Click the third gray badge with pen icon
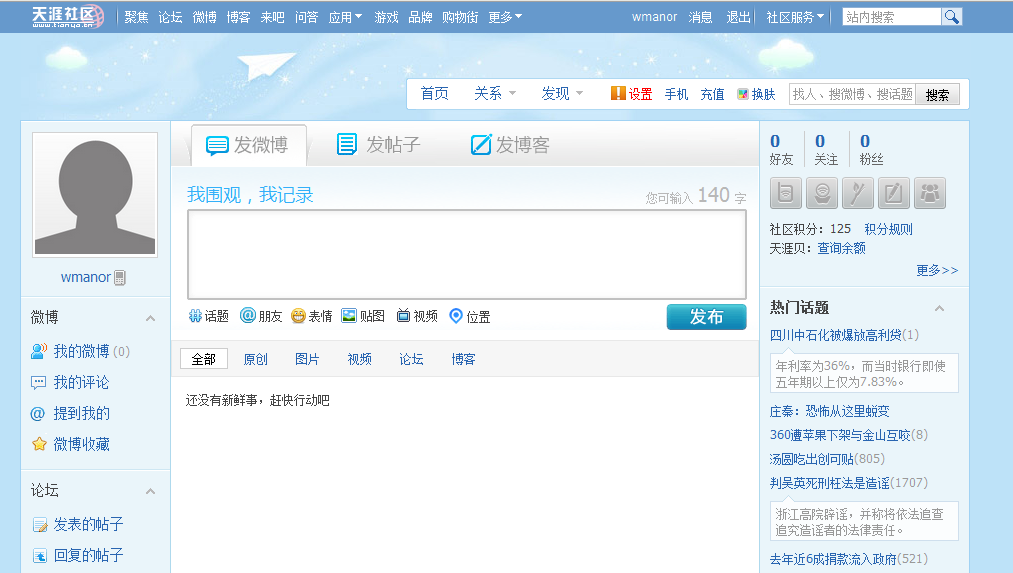Viewport: 1013px width, 573px height. 858,193
